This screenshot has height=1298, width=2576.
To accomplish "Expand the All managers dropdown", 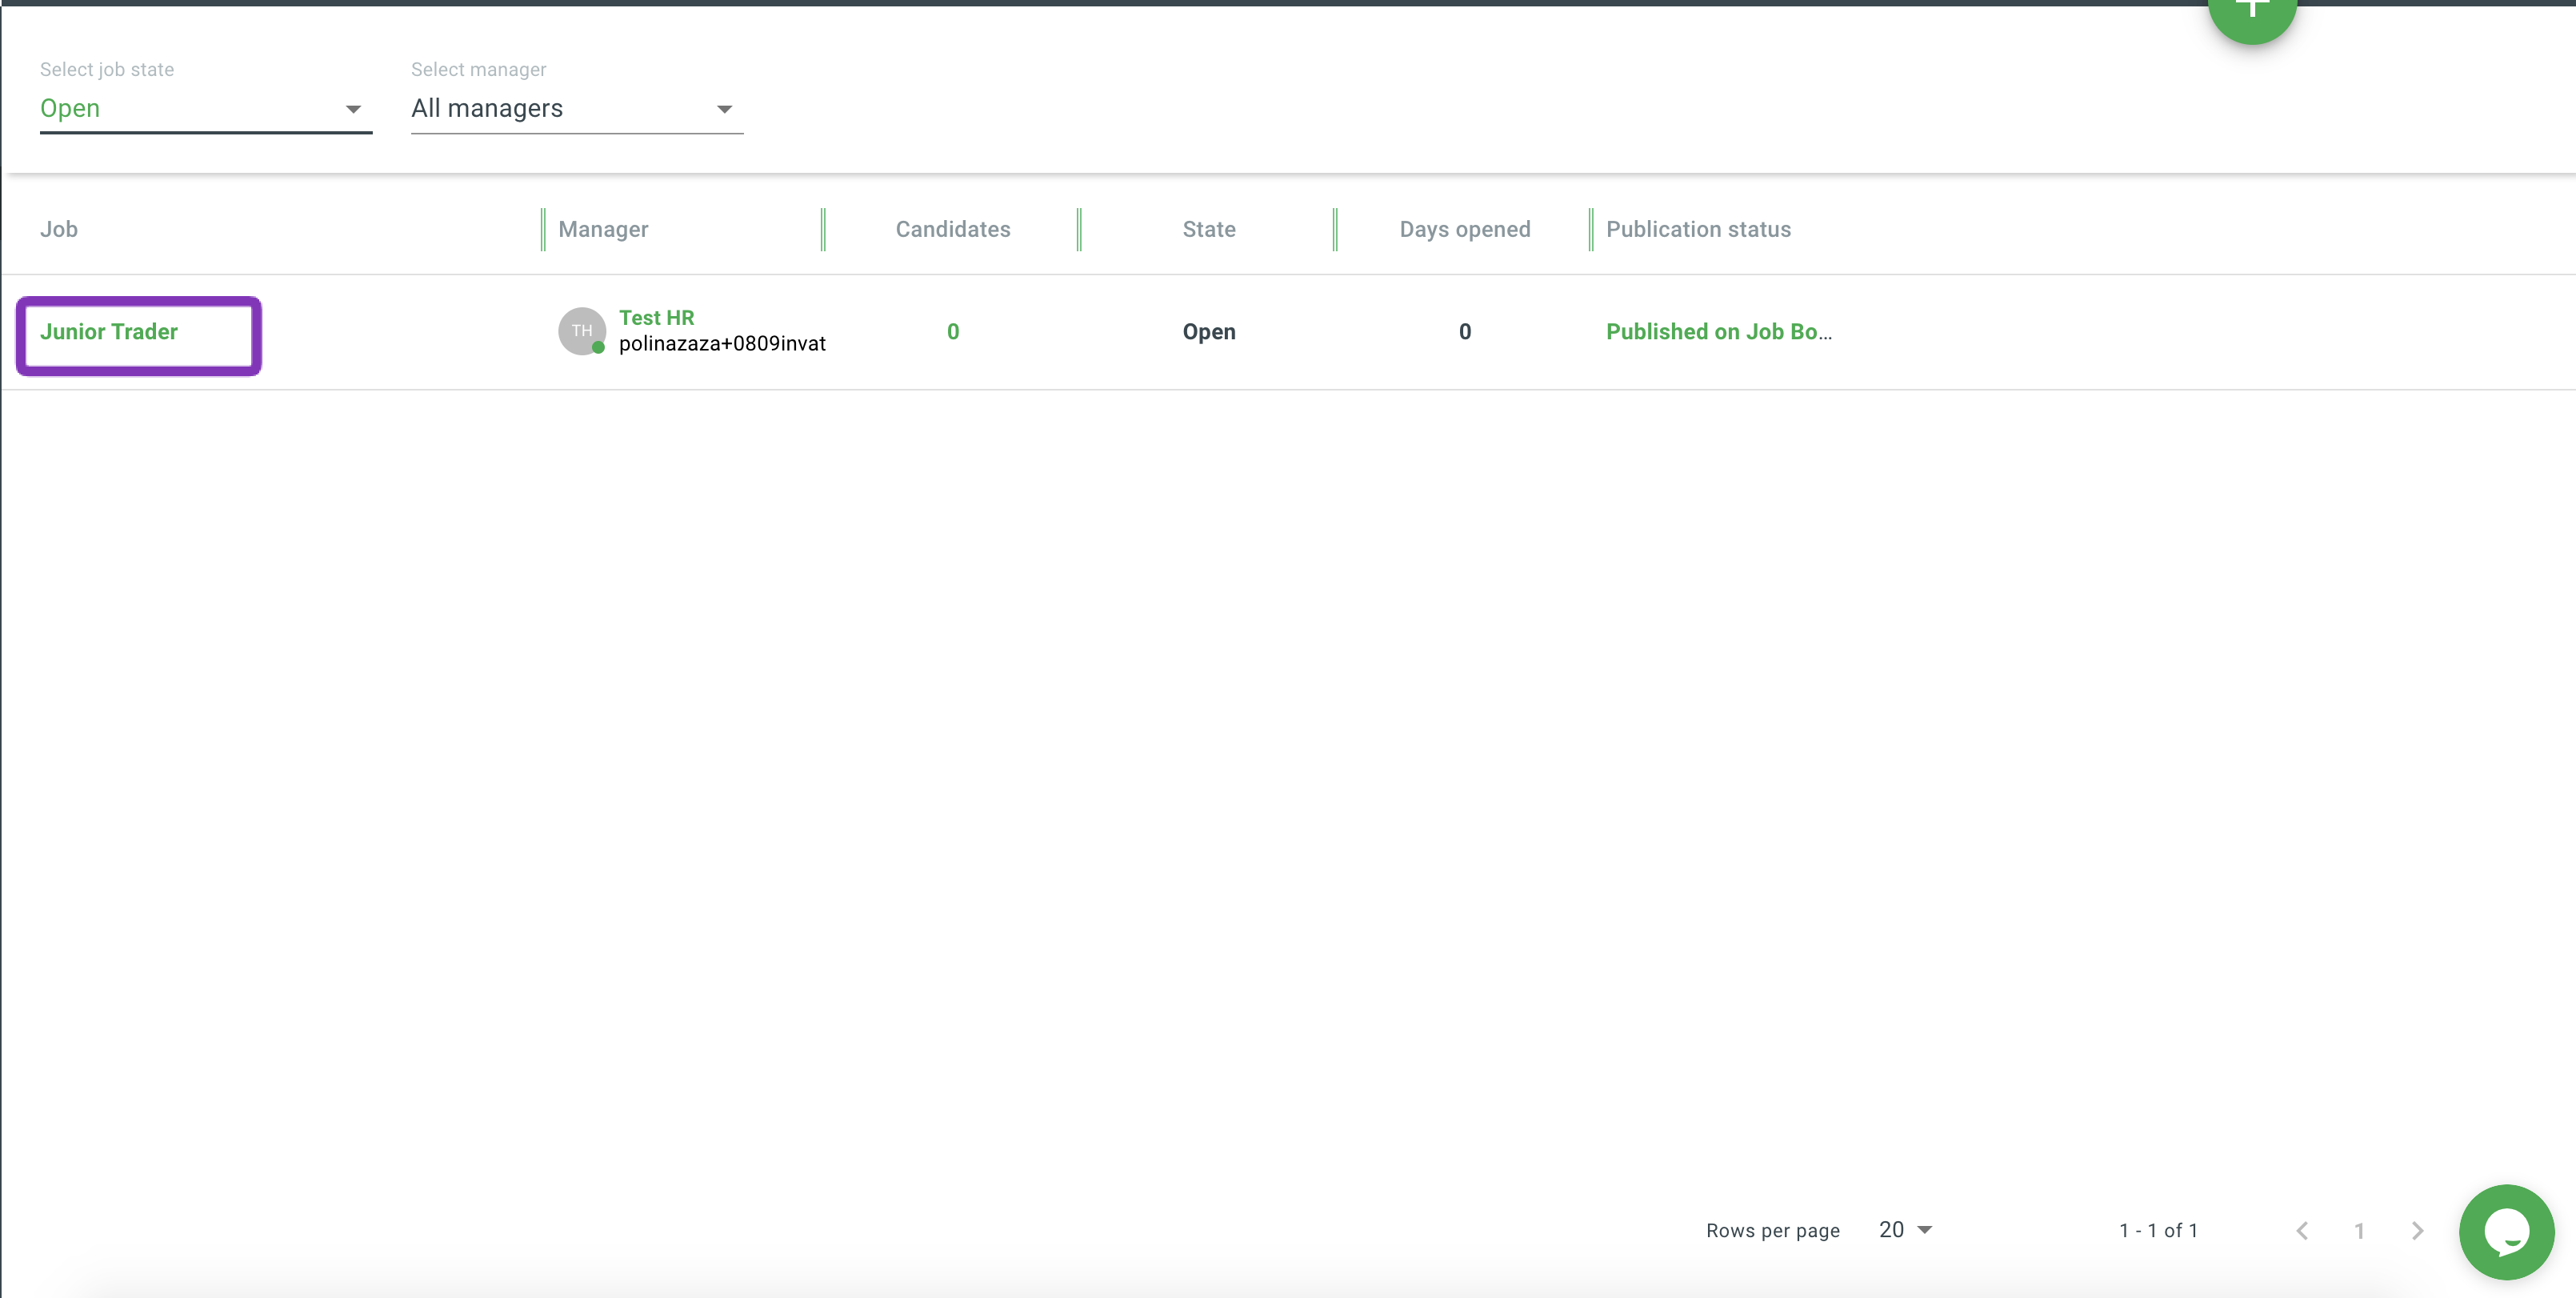I will (x=576, y=108).
